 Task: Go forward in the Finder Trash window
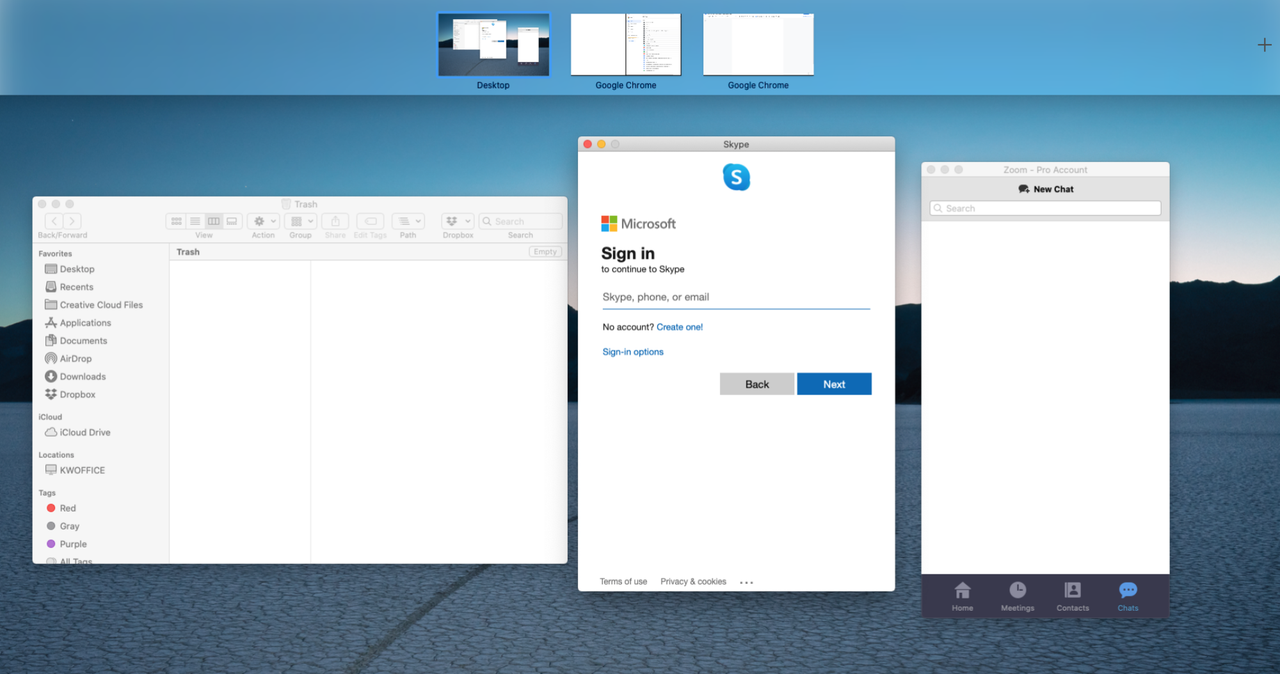coord(72,221)
